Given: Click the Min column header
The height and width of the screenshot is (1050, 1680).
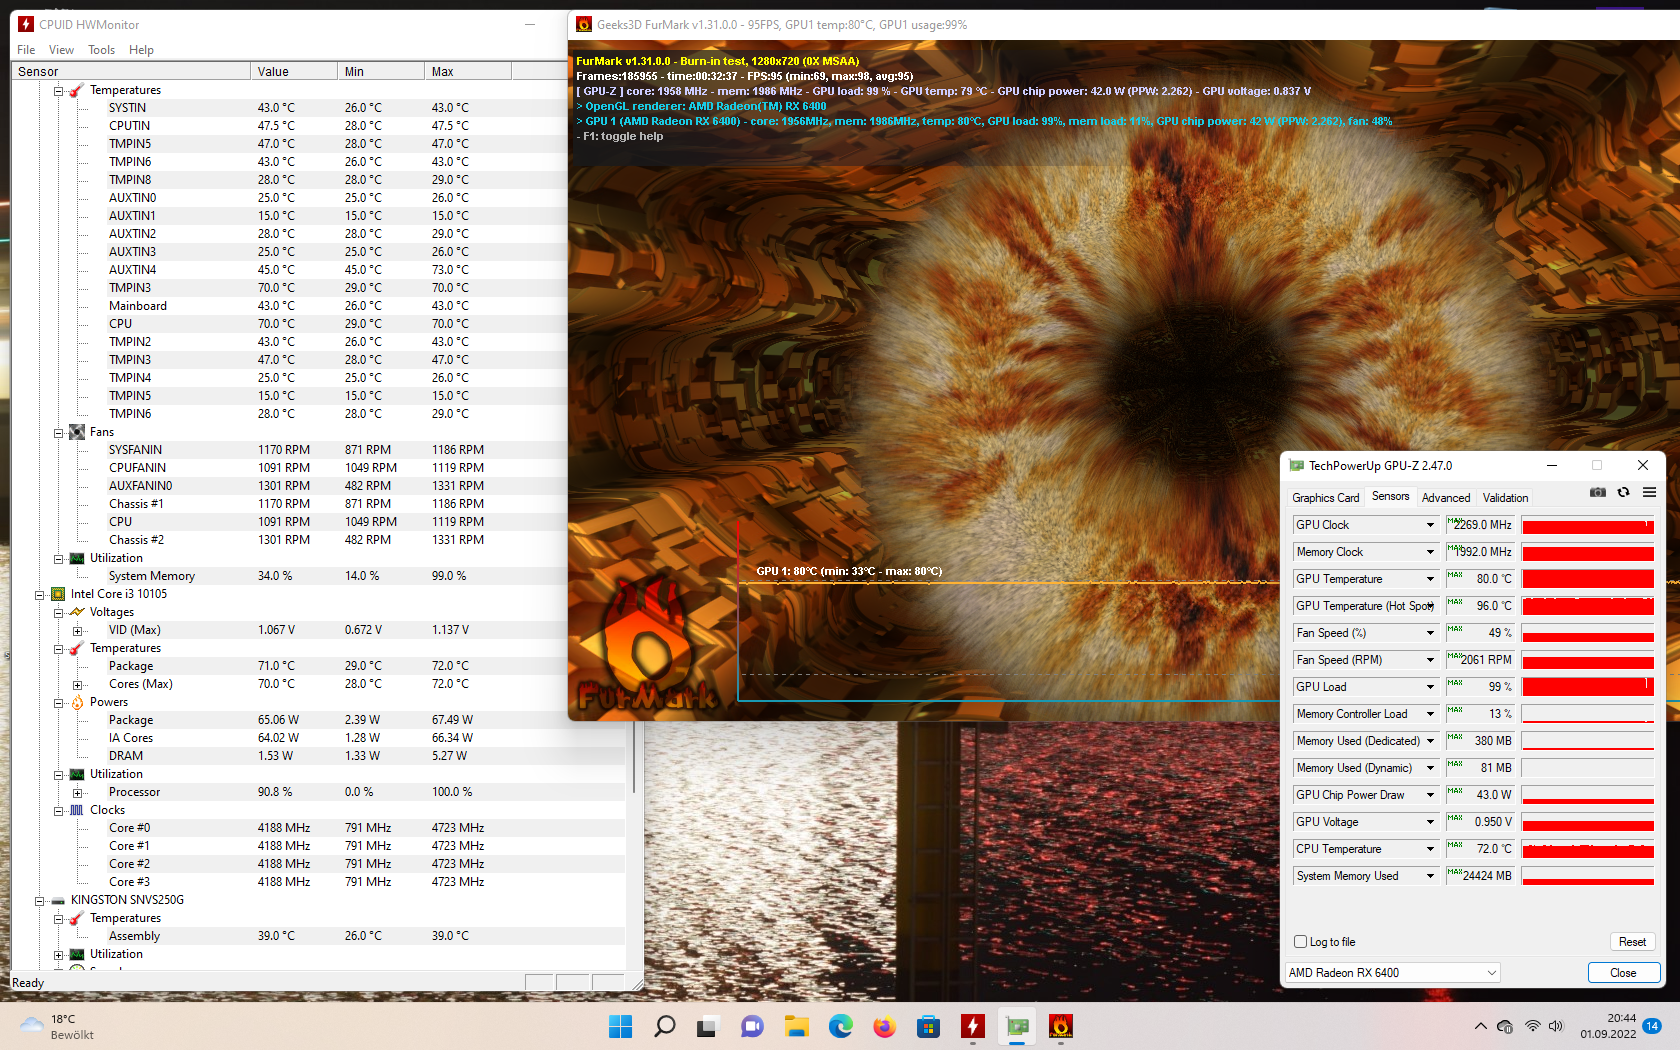Looking at the screenshot, I should pyautogui.click(x=381, y=71).
